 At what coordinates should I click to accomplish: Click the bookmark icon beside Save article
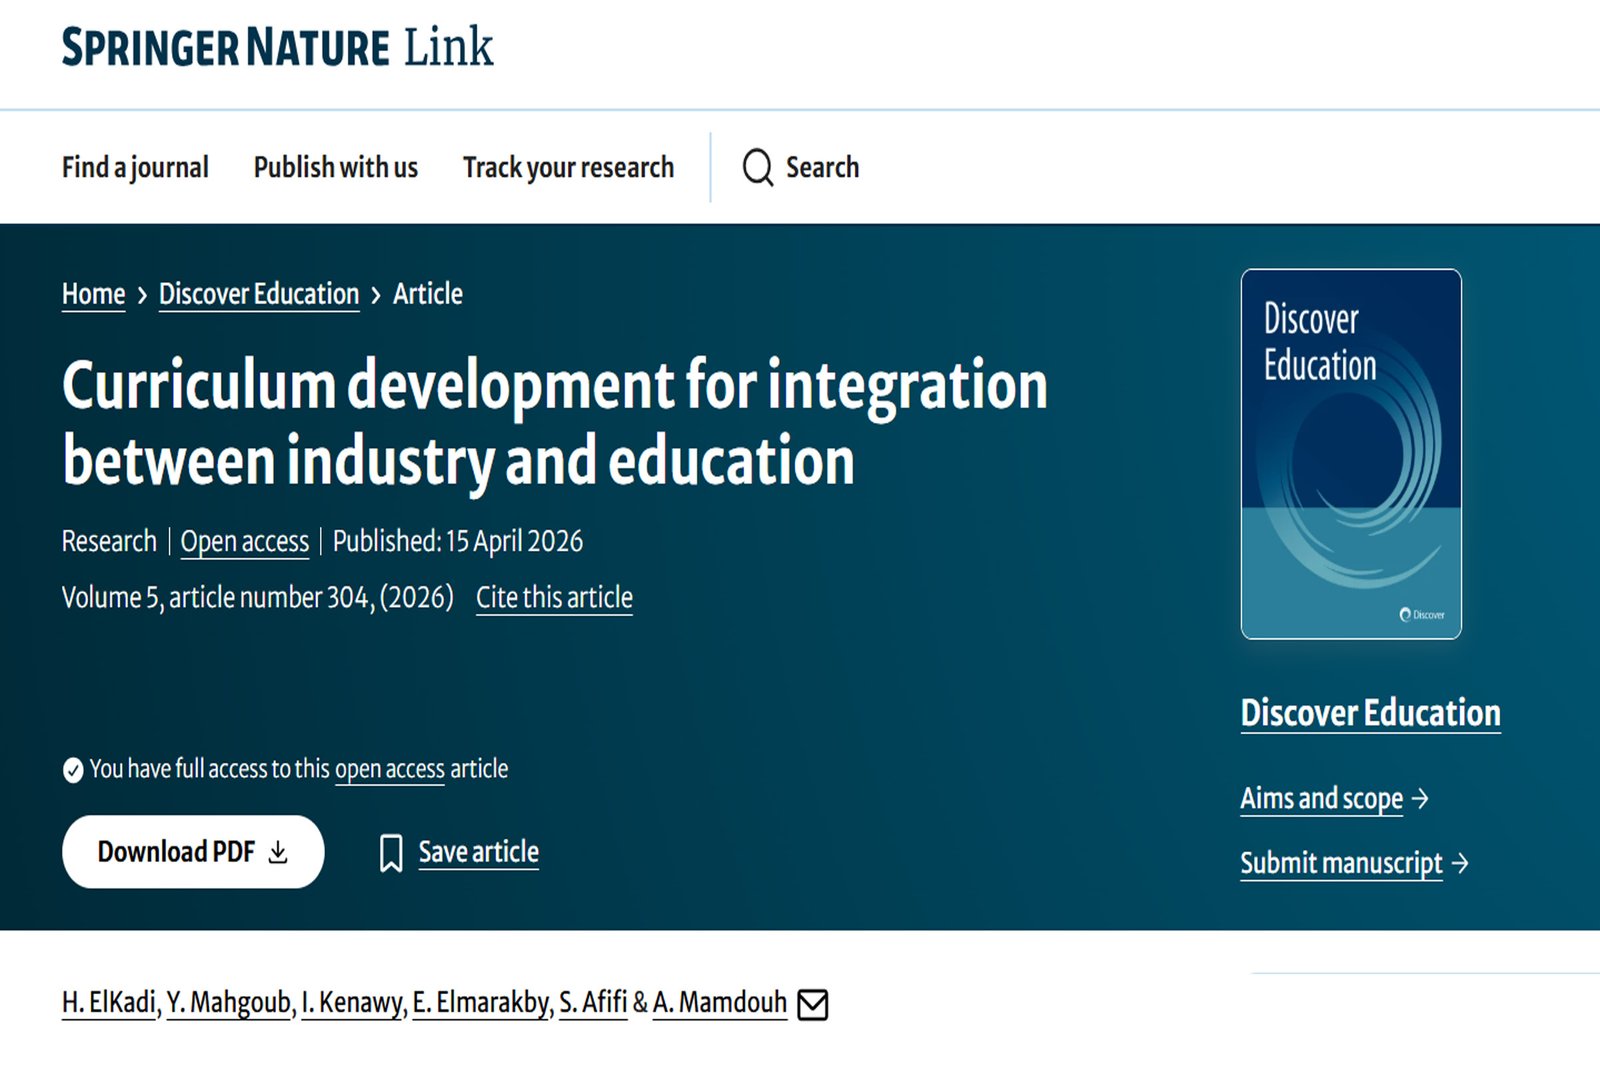pos(391,853)
